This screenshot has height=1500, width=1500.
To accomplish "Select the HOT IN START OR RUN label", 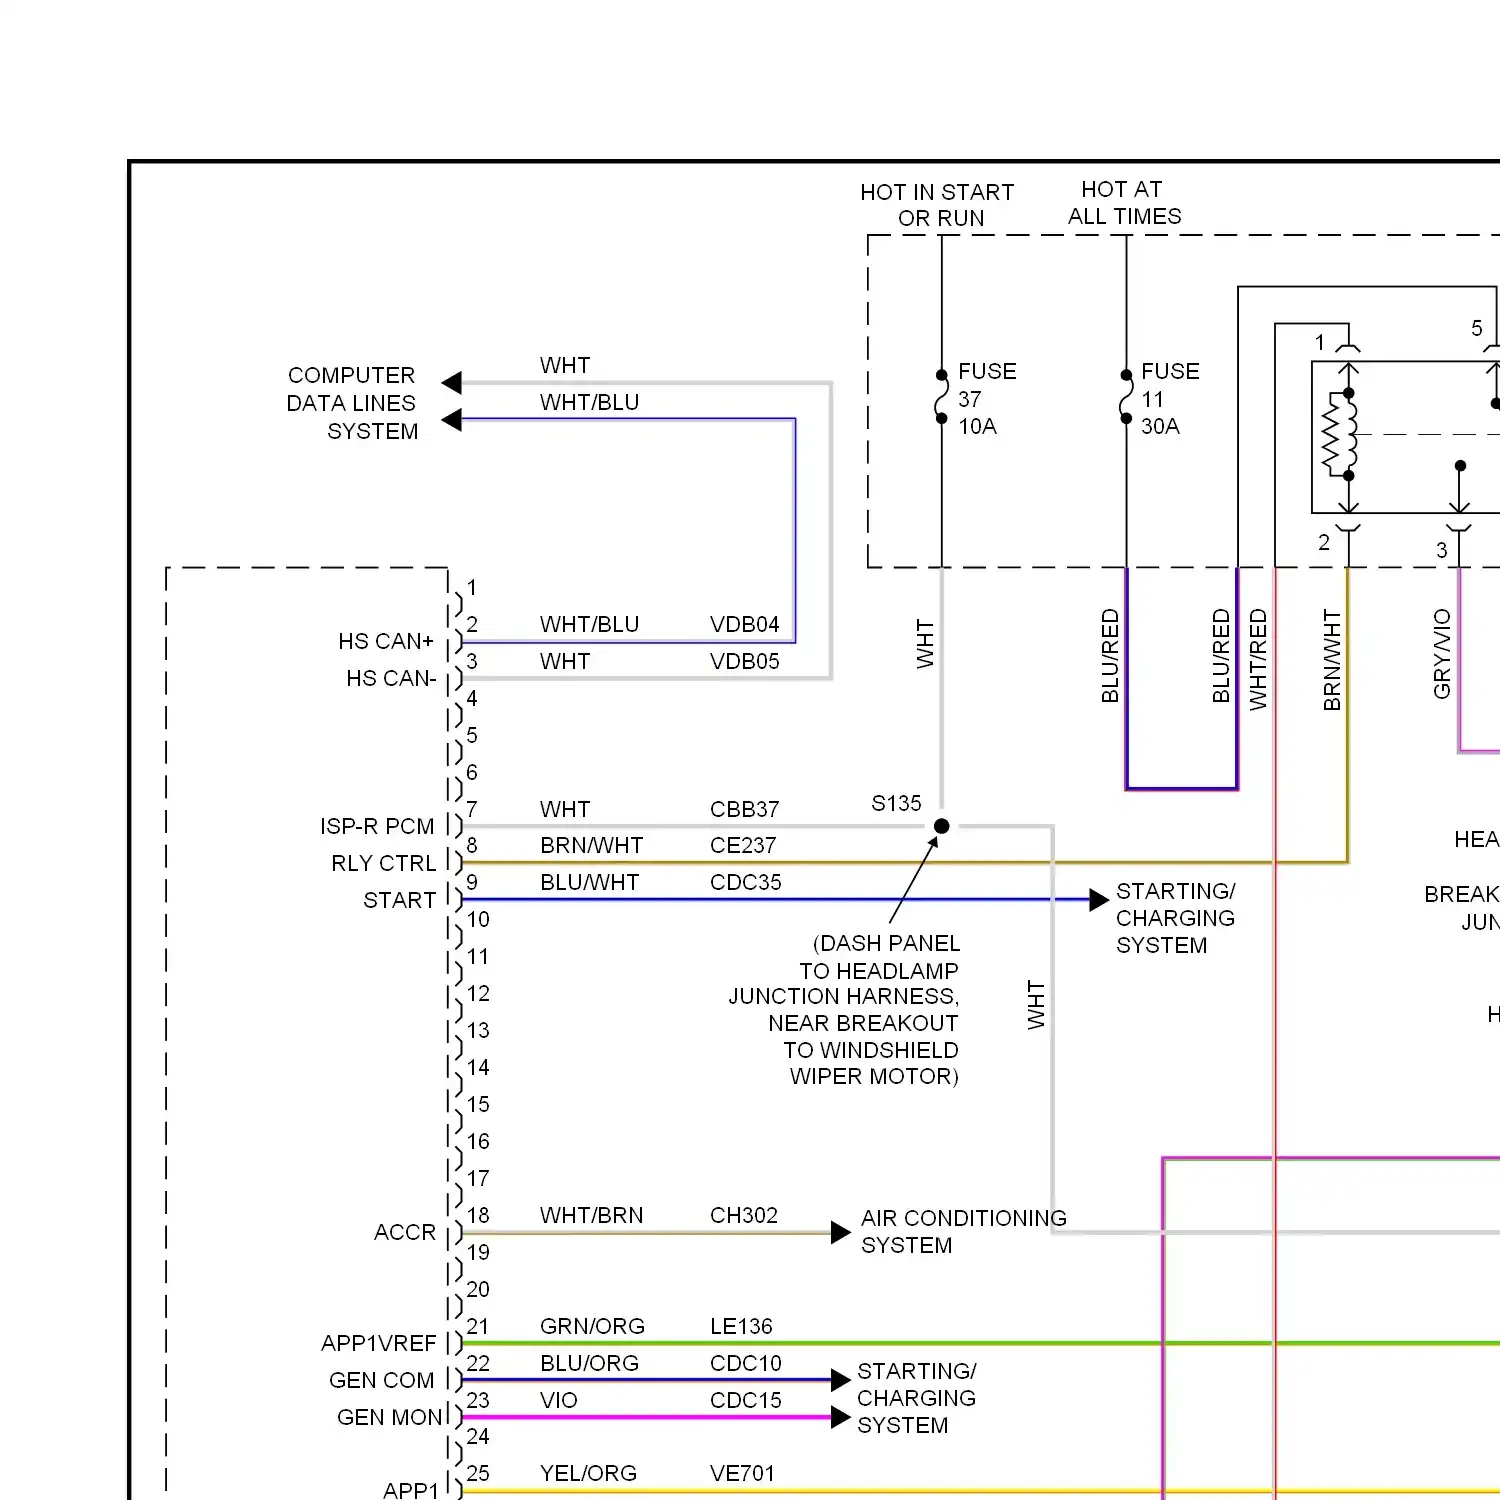I will (937, 205).
